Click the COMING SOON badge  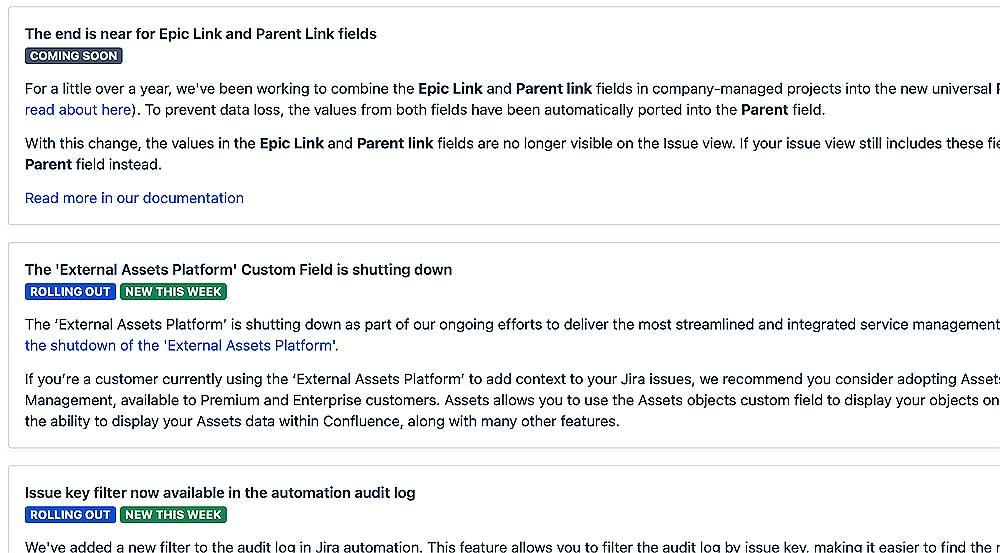(73, 55)
